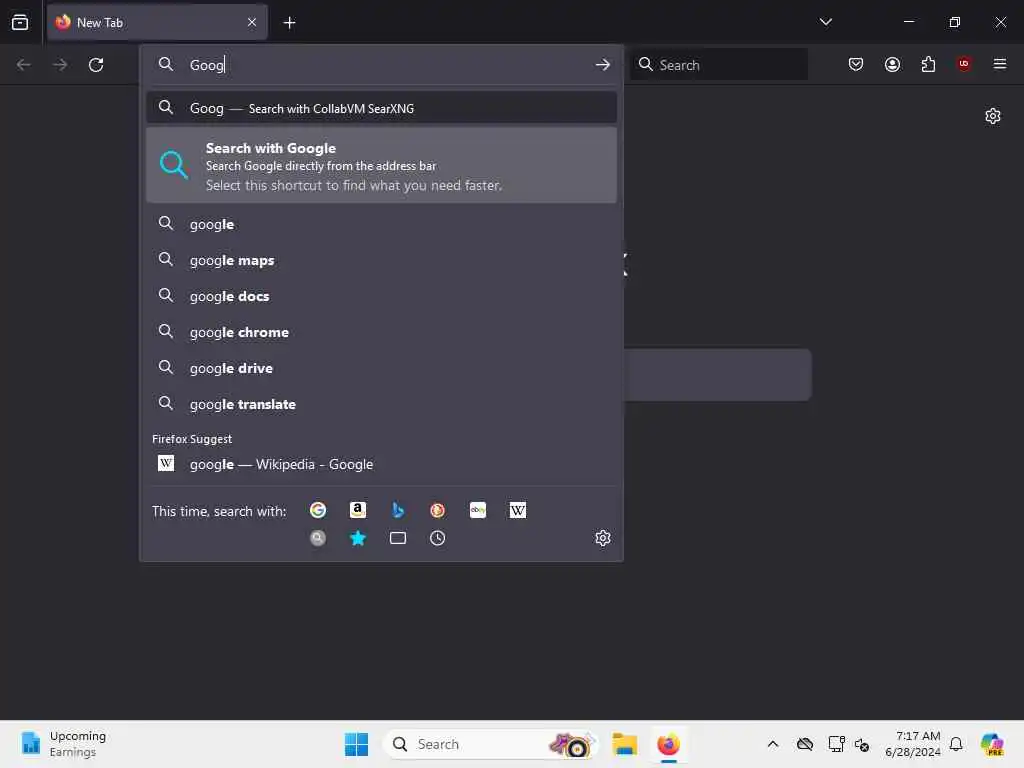
Task: Choose the google suggestion
Action: (382, 224)
